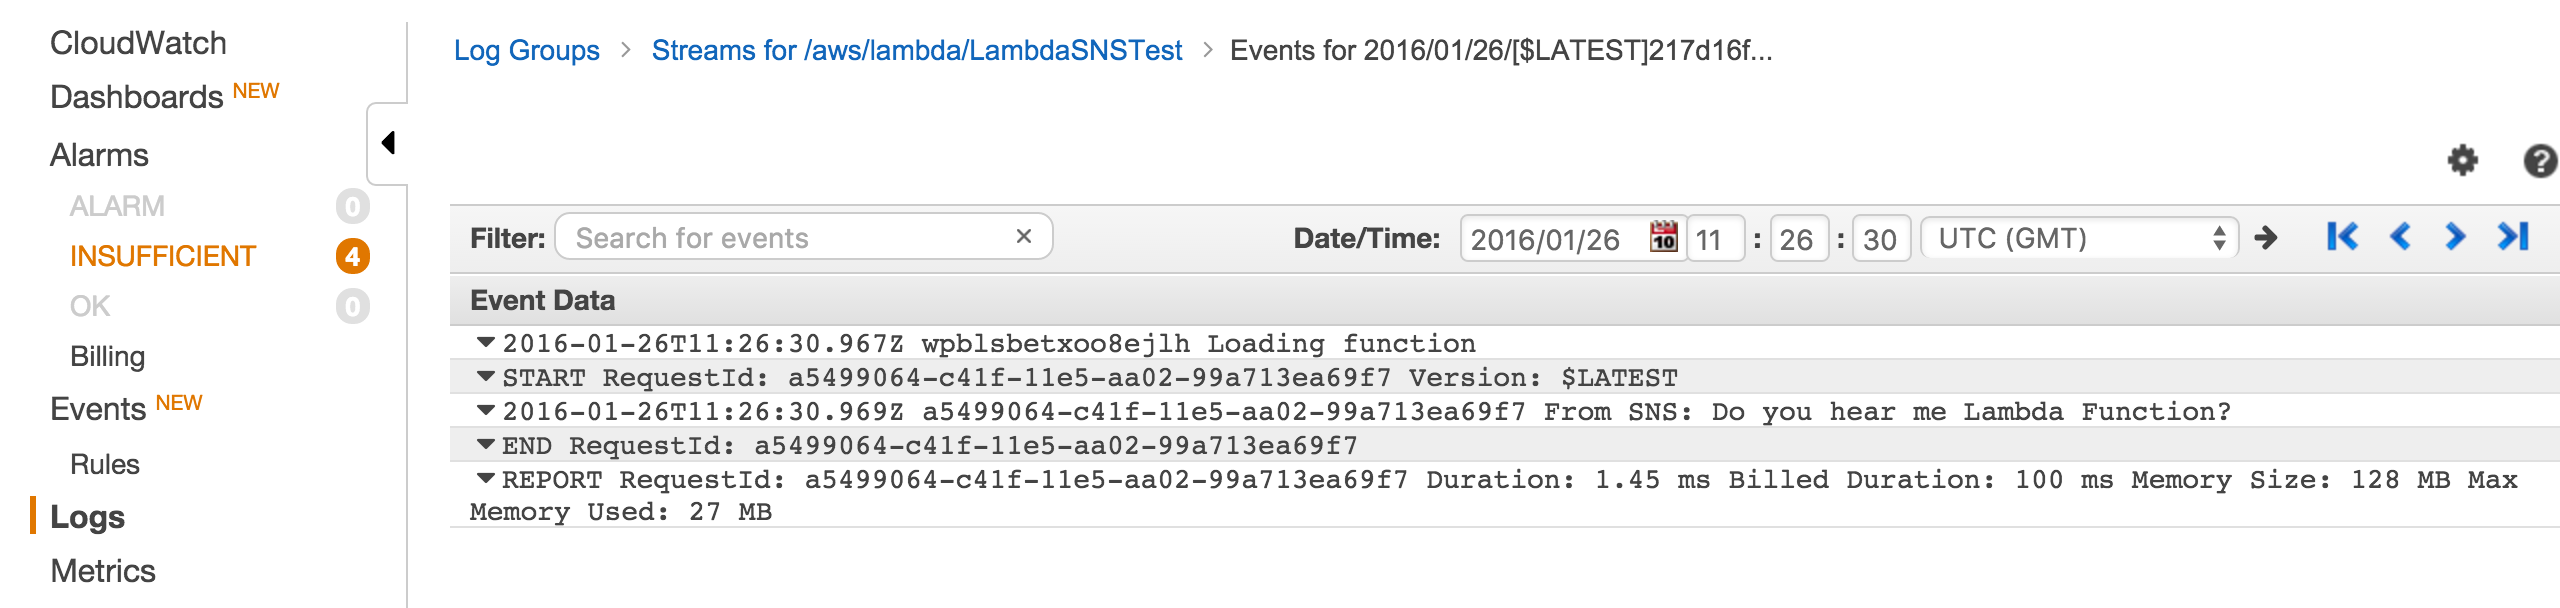This screenshot has width=2560, height=608.
Task: Apply the date filter with the go arrow
Action: click(2268, 238)
